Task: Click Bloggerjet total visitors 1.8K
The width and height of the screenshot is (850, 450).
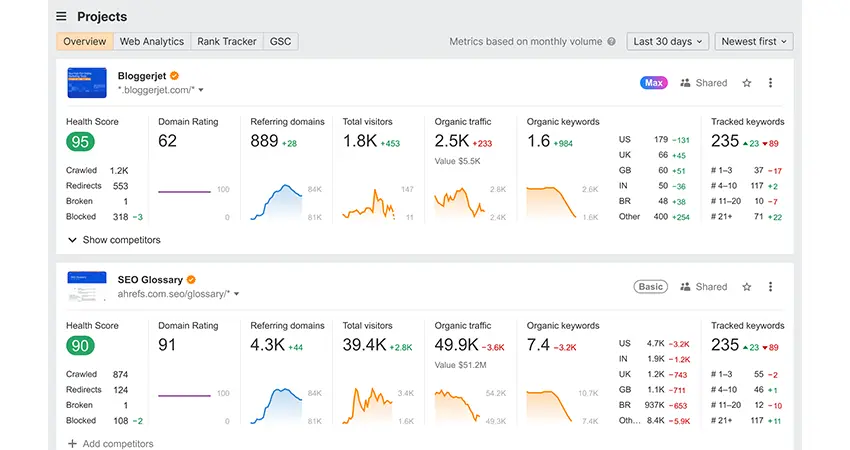Action: point(359,141)
